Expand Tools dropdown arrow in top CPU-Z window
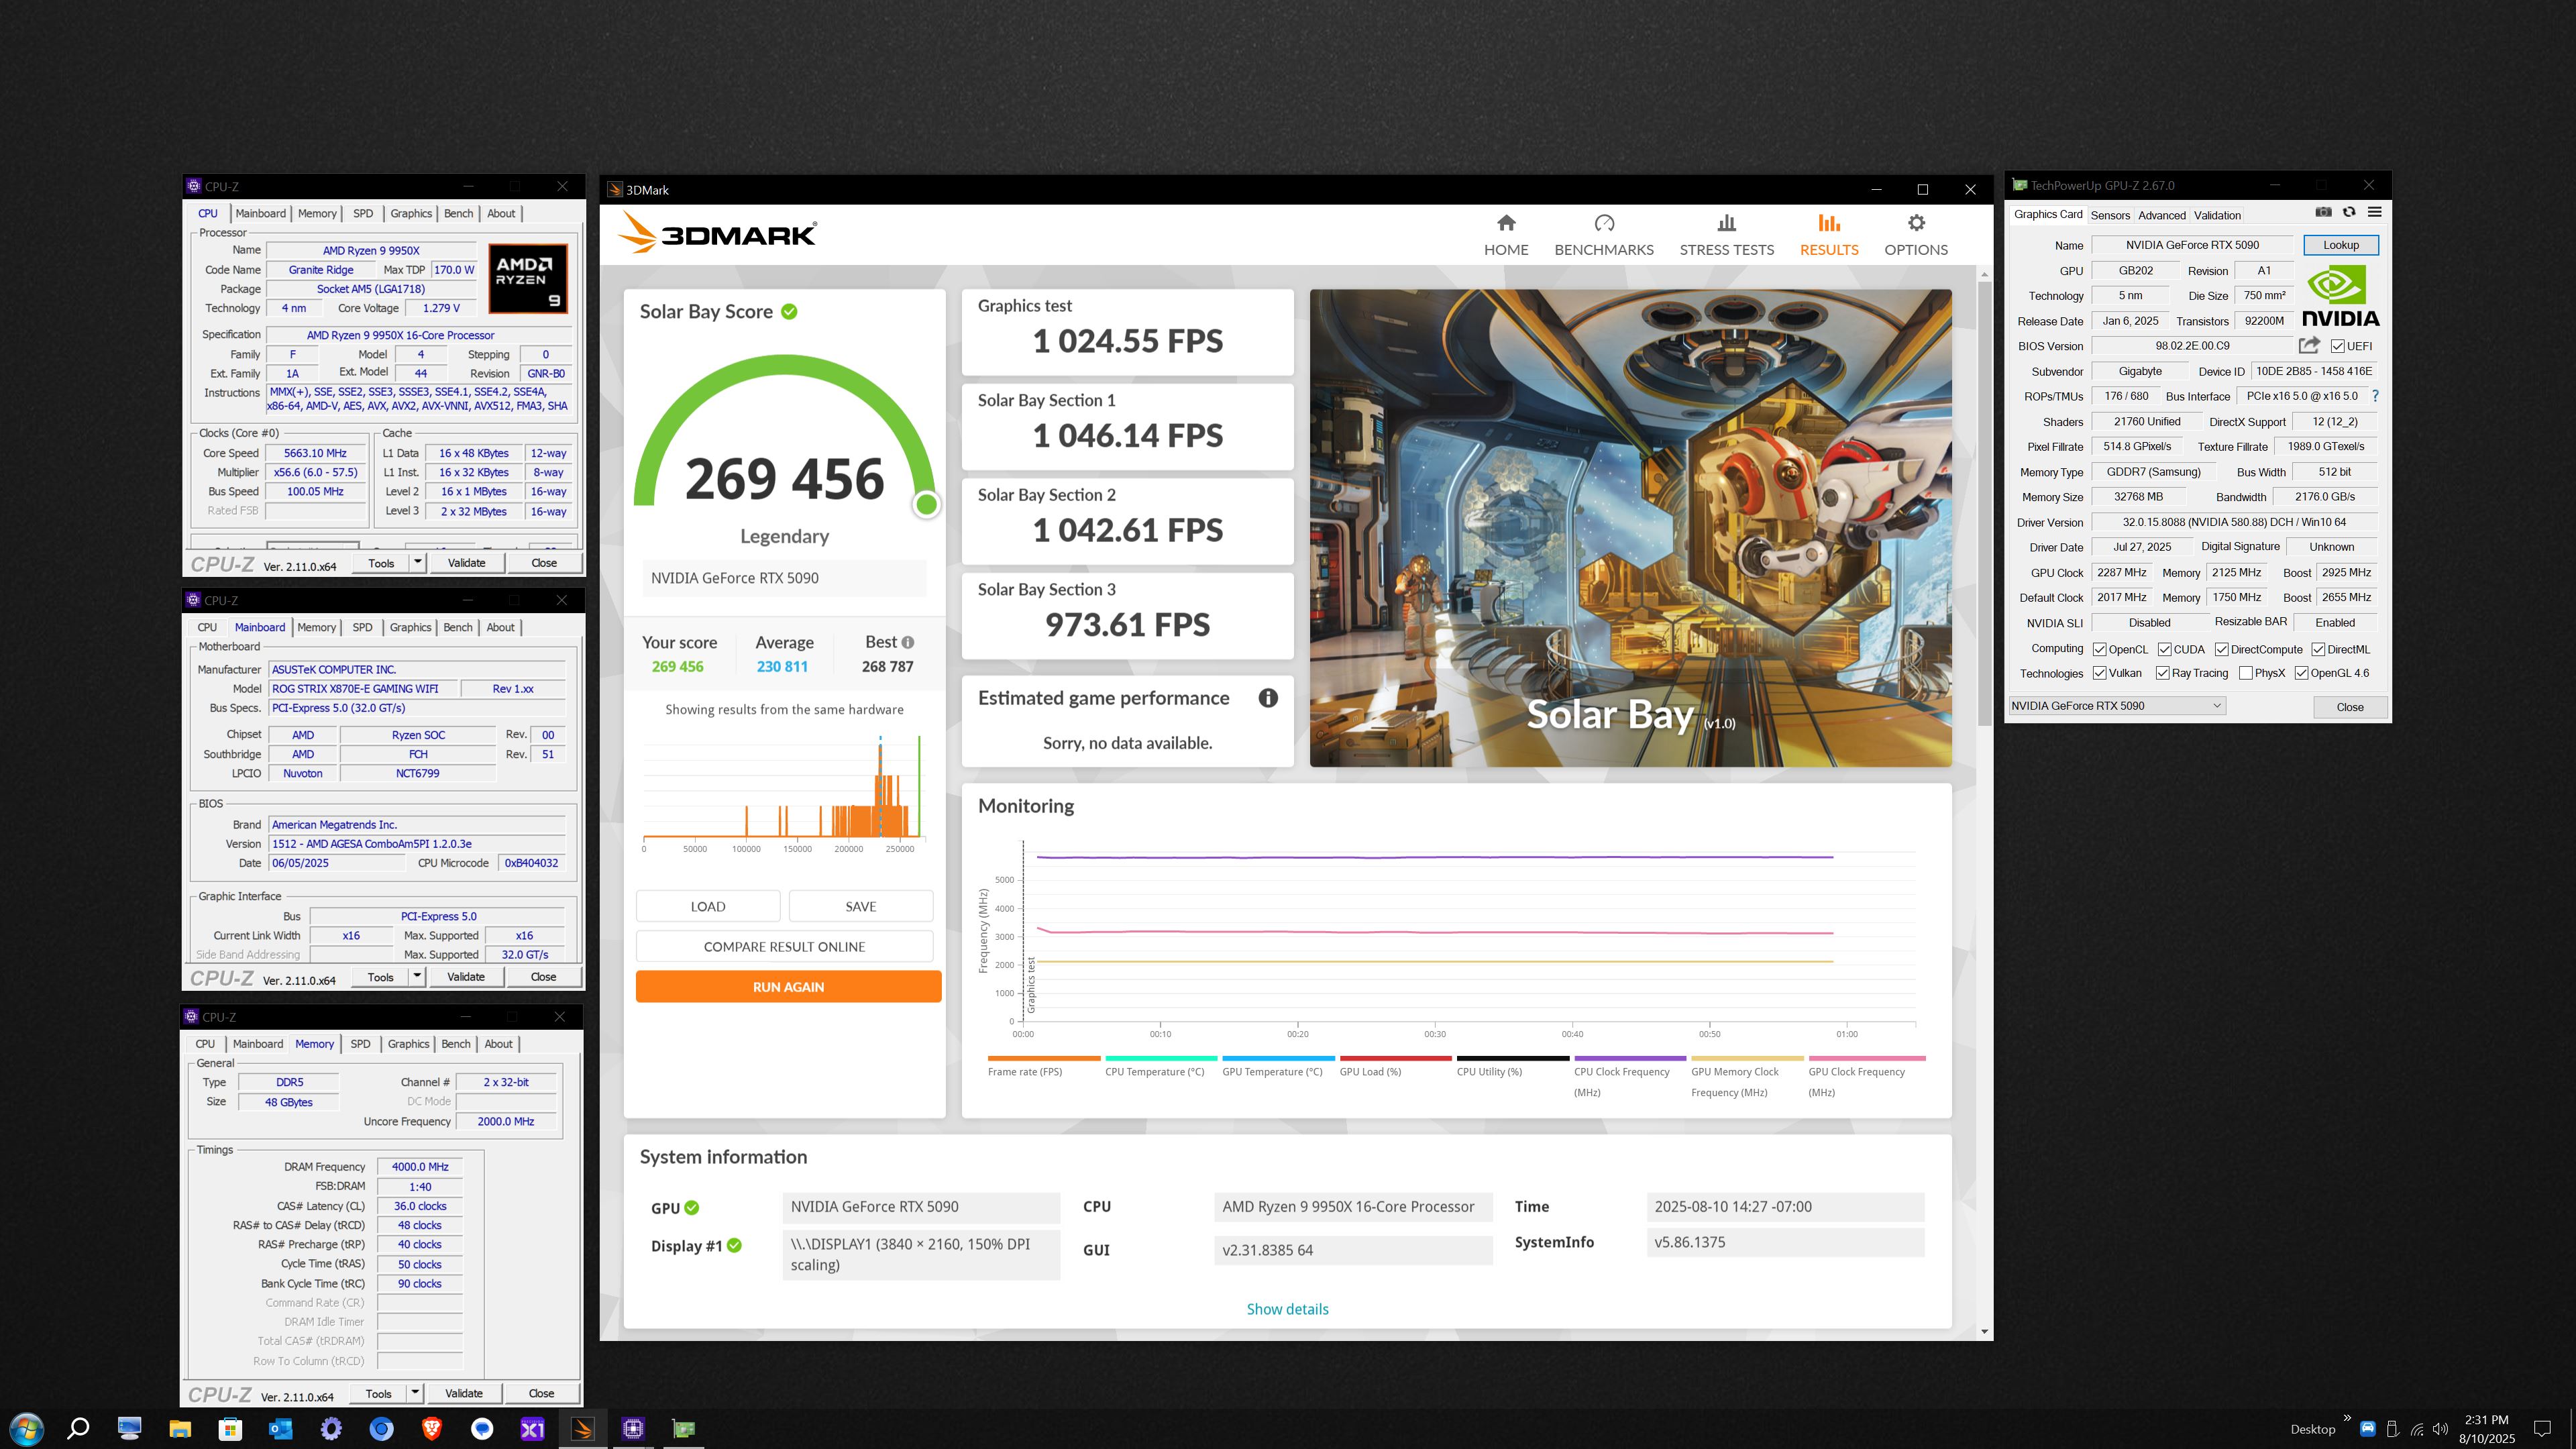Image resolution: width=2576 pixels, height=1449 pixels. tap(418, 562)
